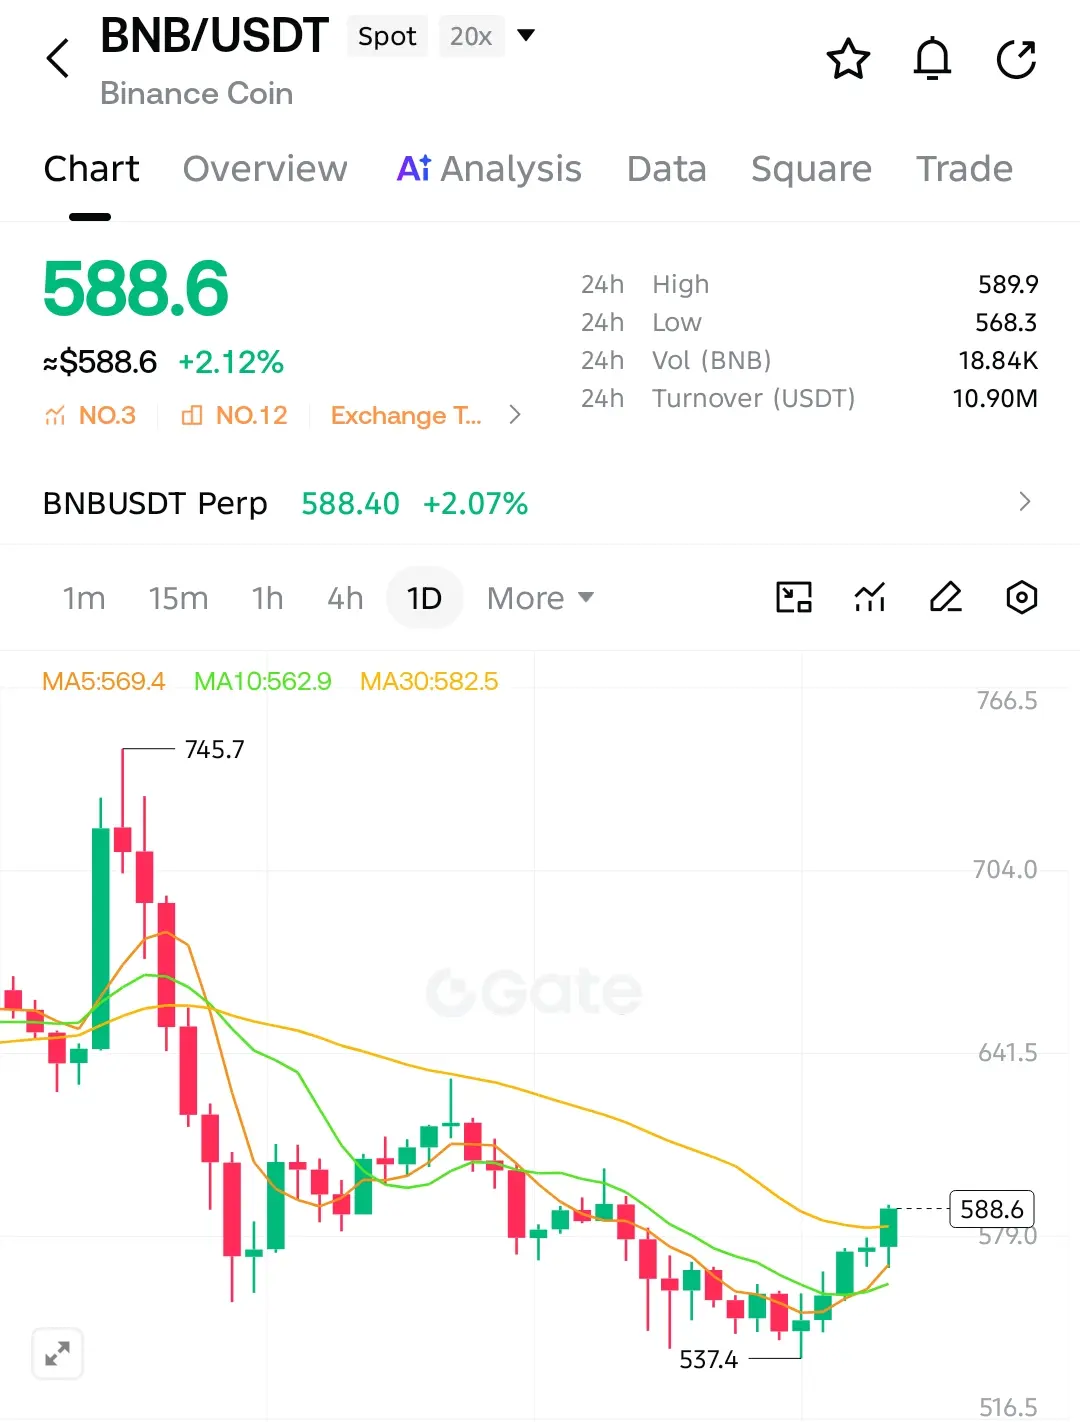Open price alert bell icon
The height and width of the screenshot is (1422, 1080).
point(932,59)
